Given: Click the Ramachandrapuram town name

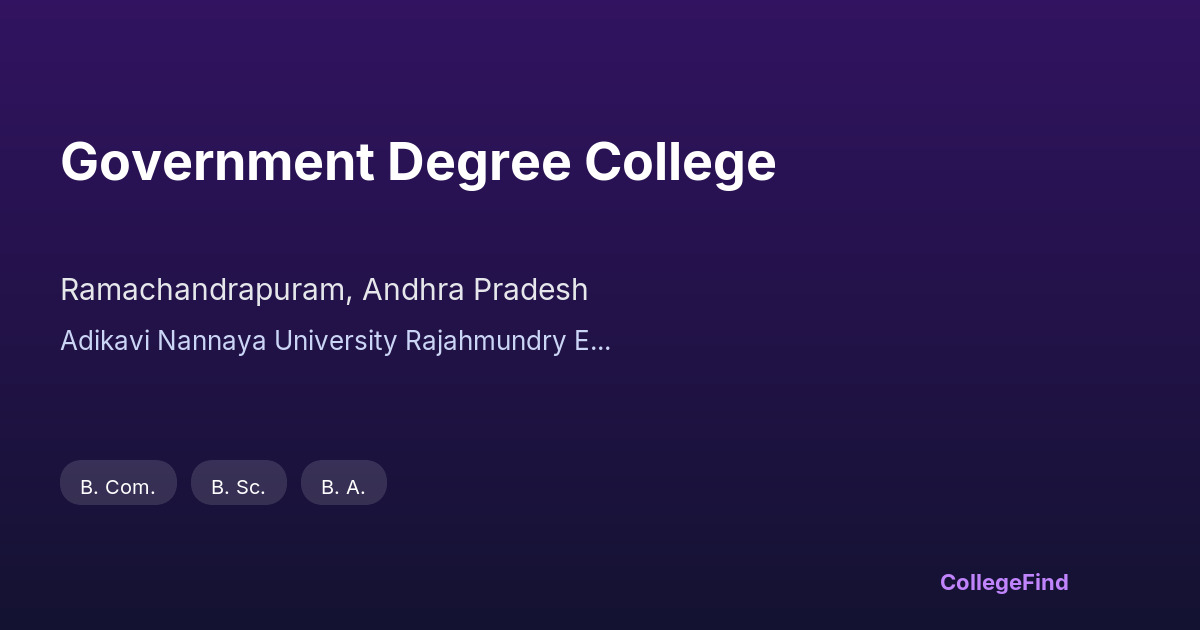Looking at the screenshot, I should click(205, 290).
